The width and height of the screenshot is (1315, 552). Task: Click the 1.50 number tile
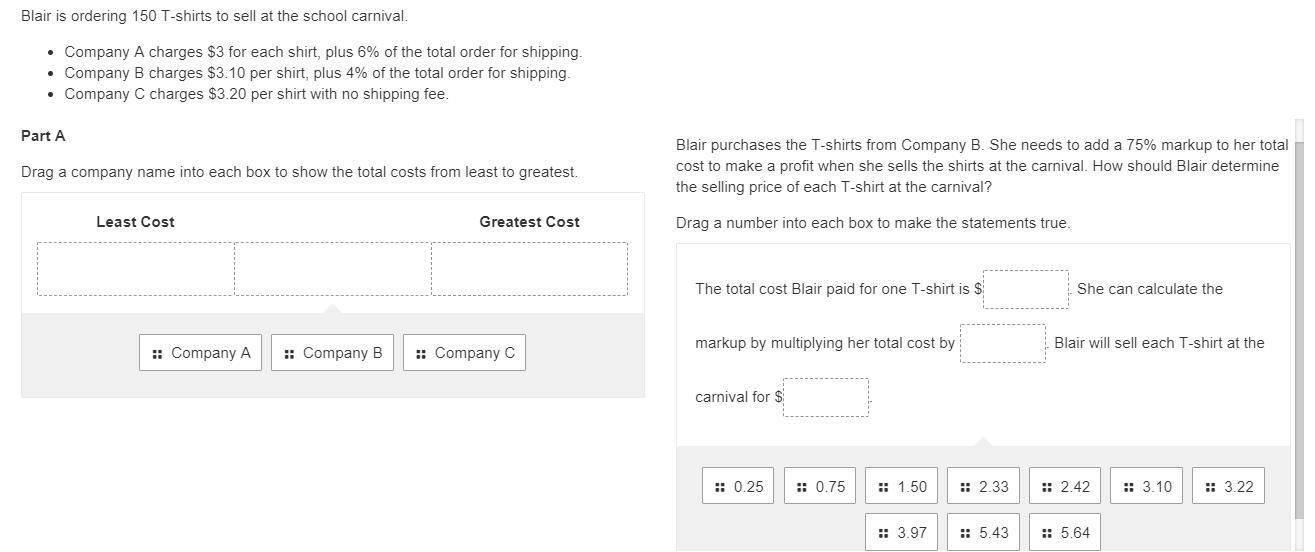[x=902, y=487]
